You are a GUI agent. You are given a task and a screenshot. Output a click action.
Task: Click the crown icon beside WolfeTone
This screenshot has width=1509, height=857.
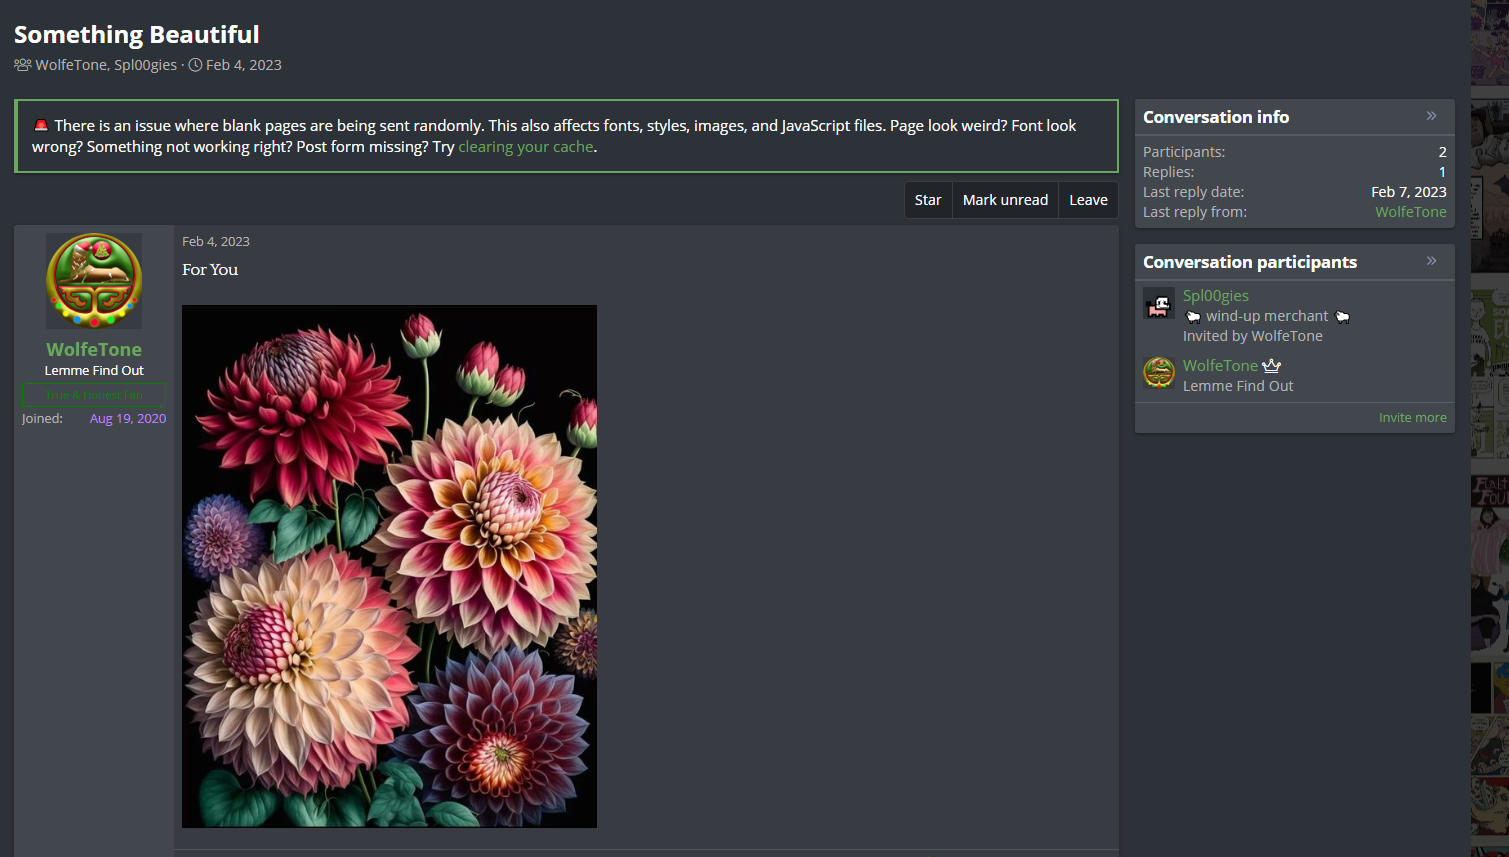1271,366
